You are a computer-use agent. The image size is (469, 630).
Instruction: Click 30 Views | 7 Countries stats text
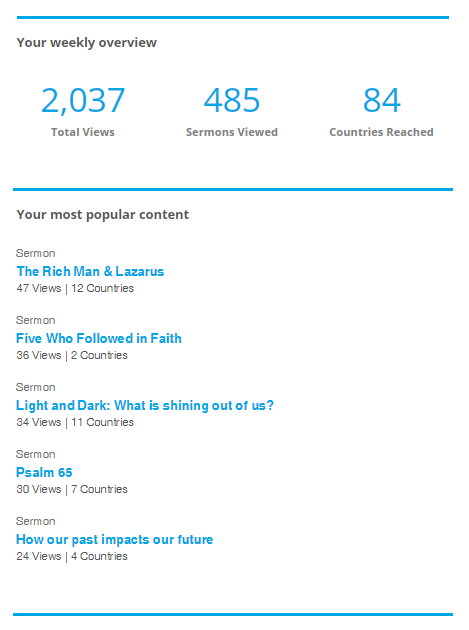point(72,489)
